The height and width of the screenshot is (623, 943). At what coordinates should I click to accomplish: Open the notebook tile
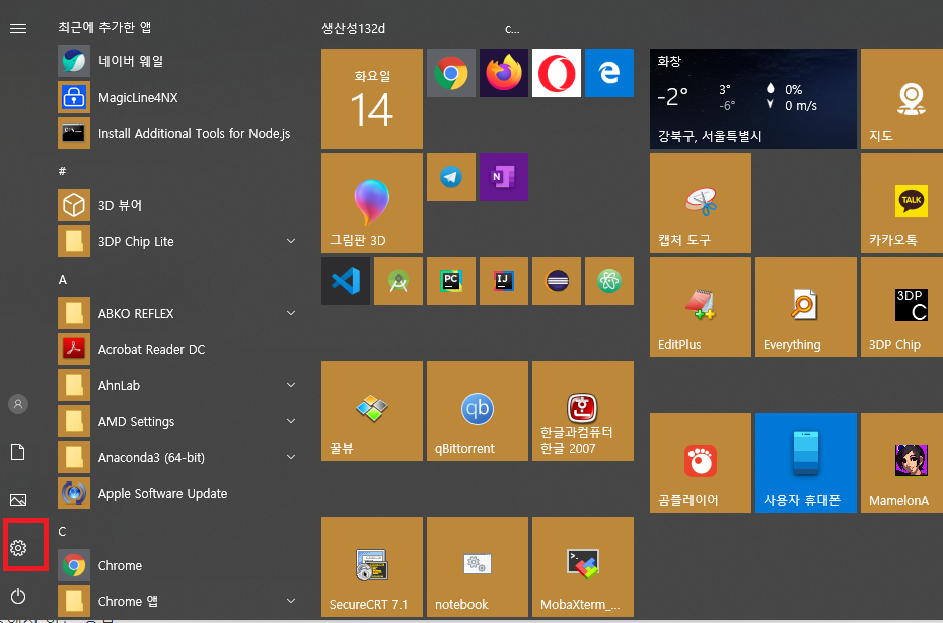click(x=478, y=566)
